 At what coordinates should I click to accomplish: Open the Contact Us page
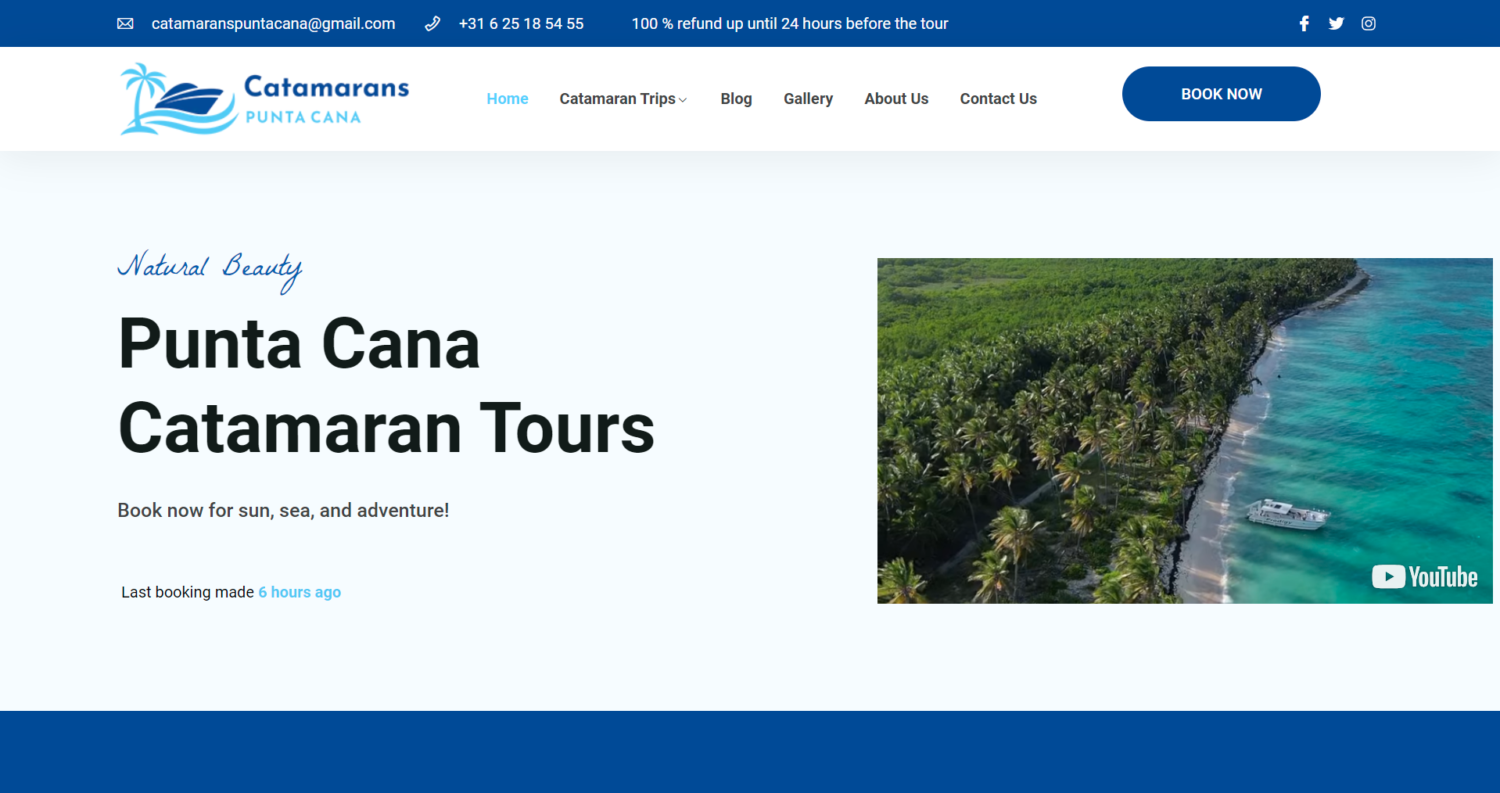tap(998, 99)
